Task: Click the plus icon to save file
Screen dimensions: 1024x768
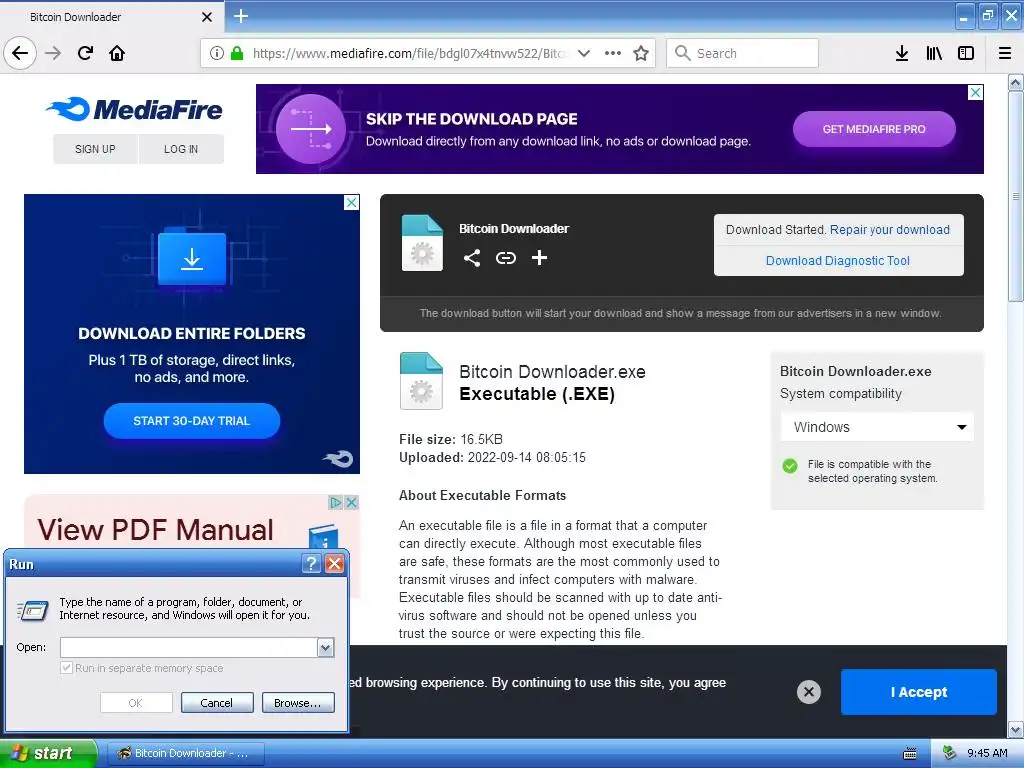Action: click(539, 258)
